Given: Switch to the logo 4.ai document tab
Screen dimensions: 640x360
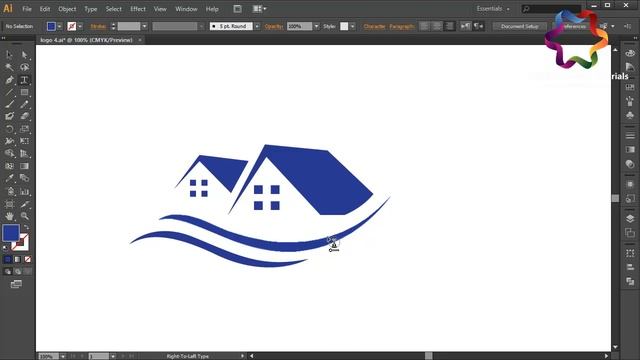Looking at the screenshot, I should [x=87, y=40].
